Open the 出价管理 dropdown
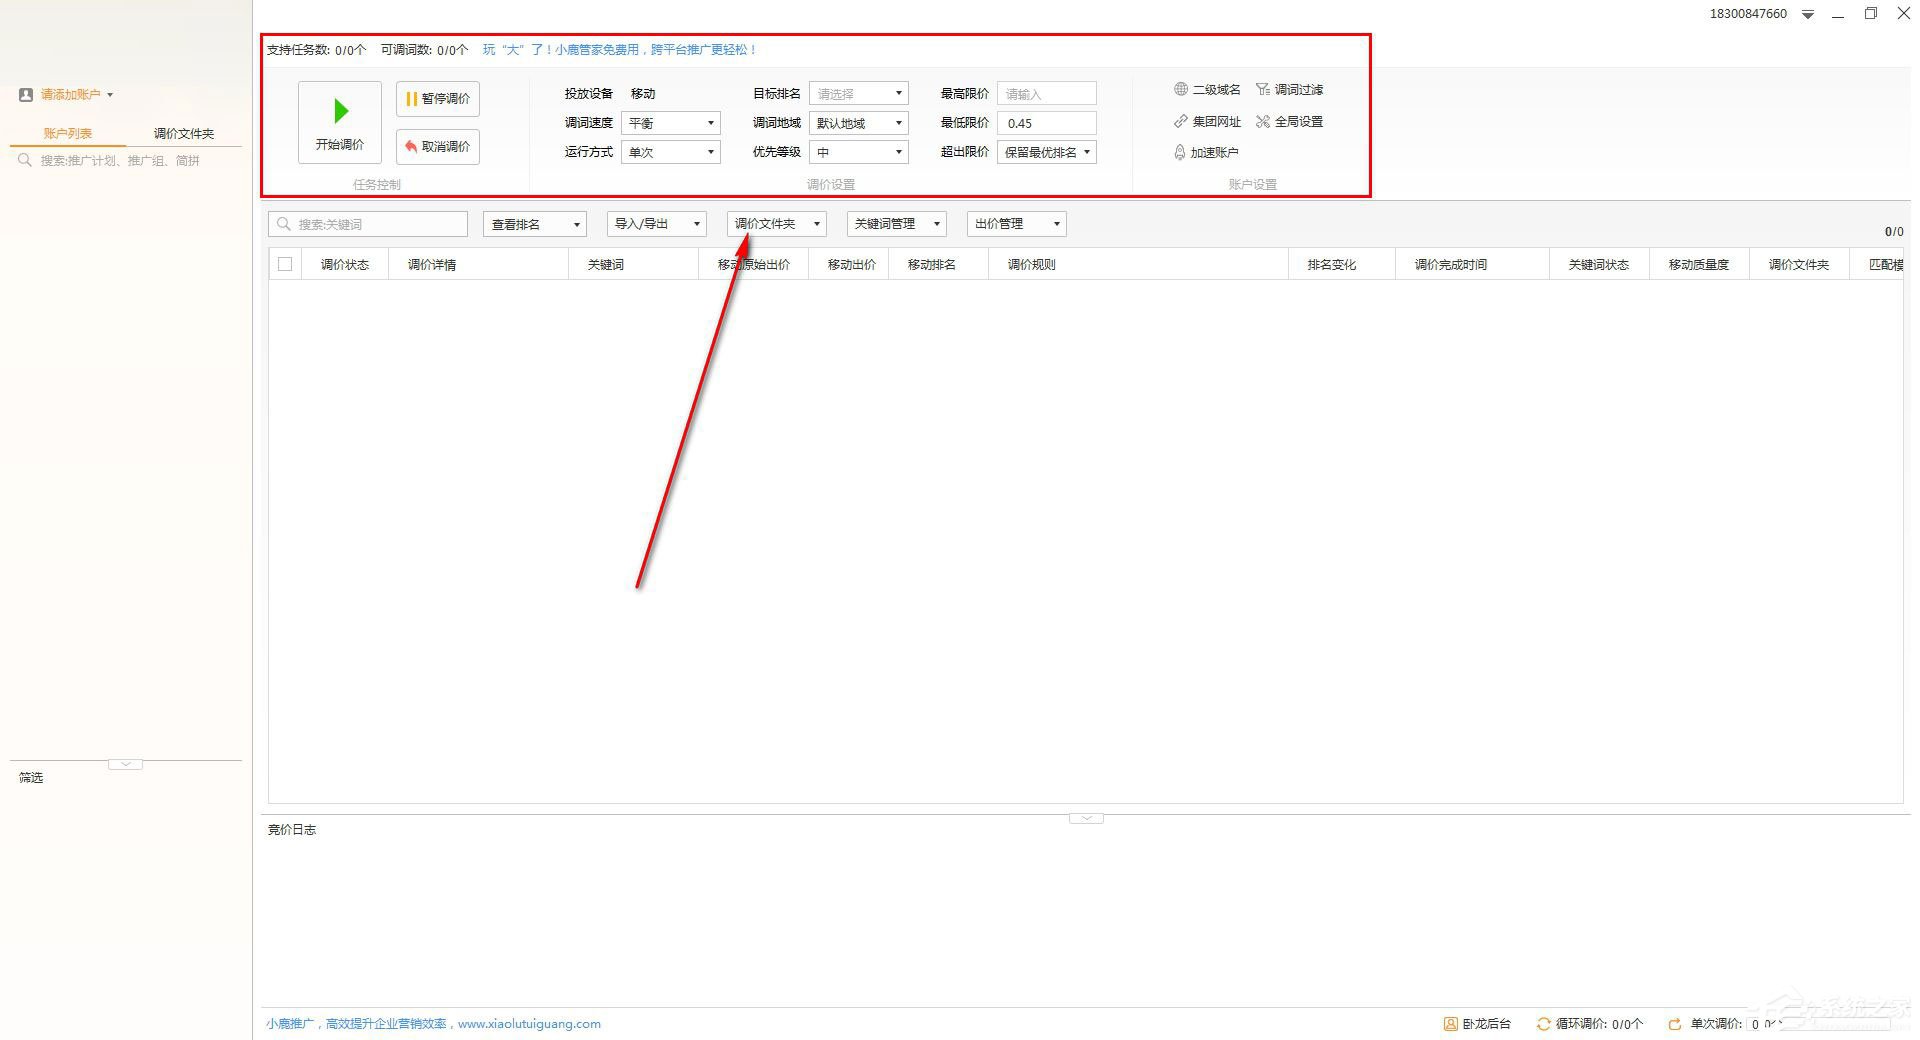The height and width of the screenshot is (1040, 1920). (x=1017, y=224)
